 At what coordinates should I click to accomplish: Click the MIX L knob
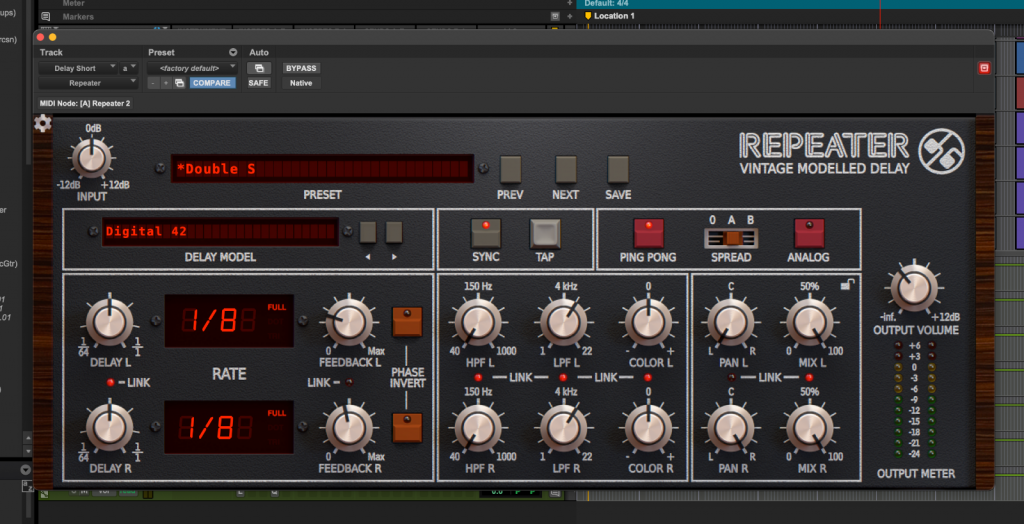click(x=810, y=323)
